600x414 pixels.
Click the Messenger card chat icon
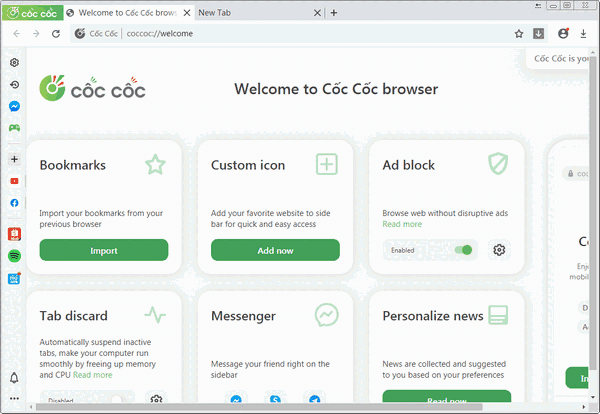pyautogui.click(x=326, y=315)
